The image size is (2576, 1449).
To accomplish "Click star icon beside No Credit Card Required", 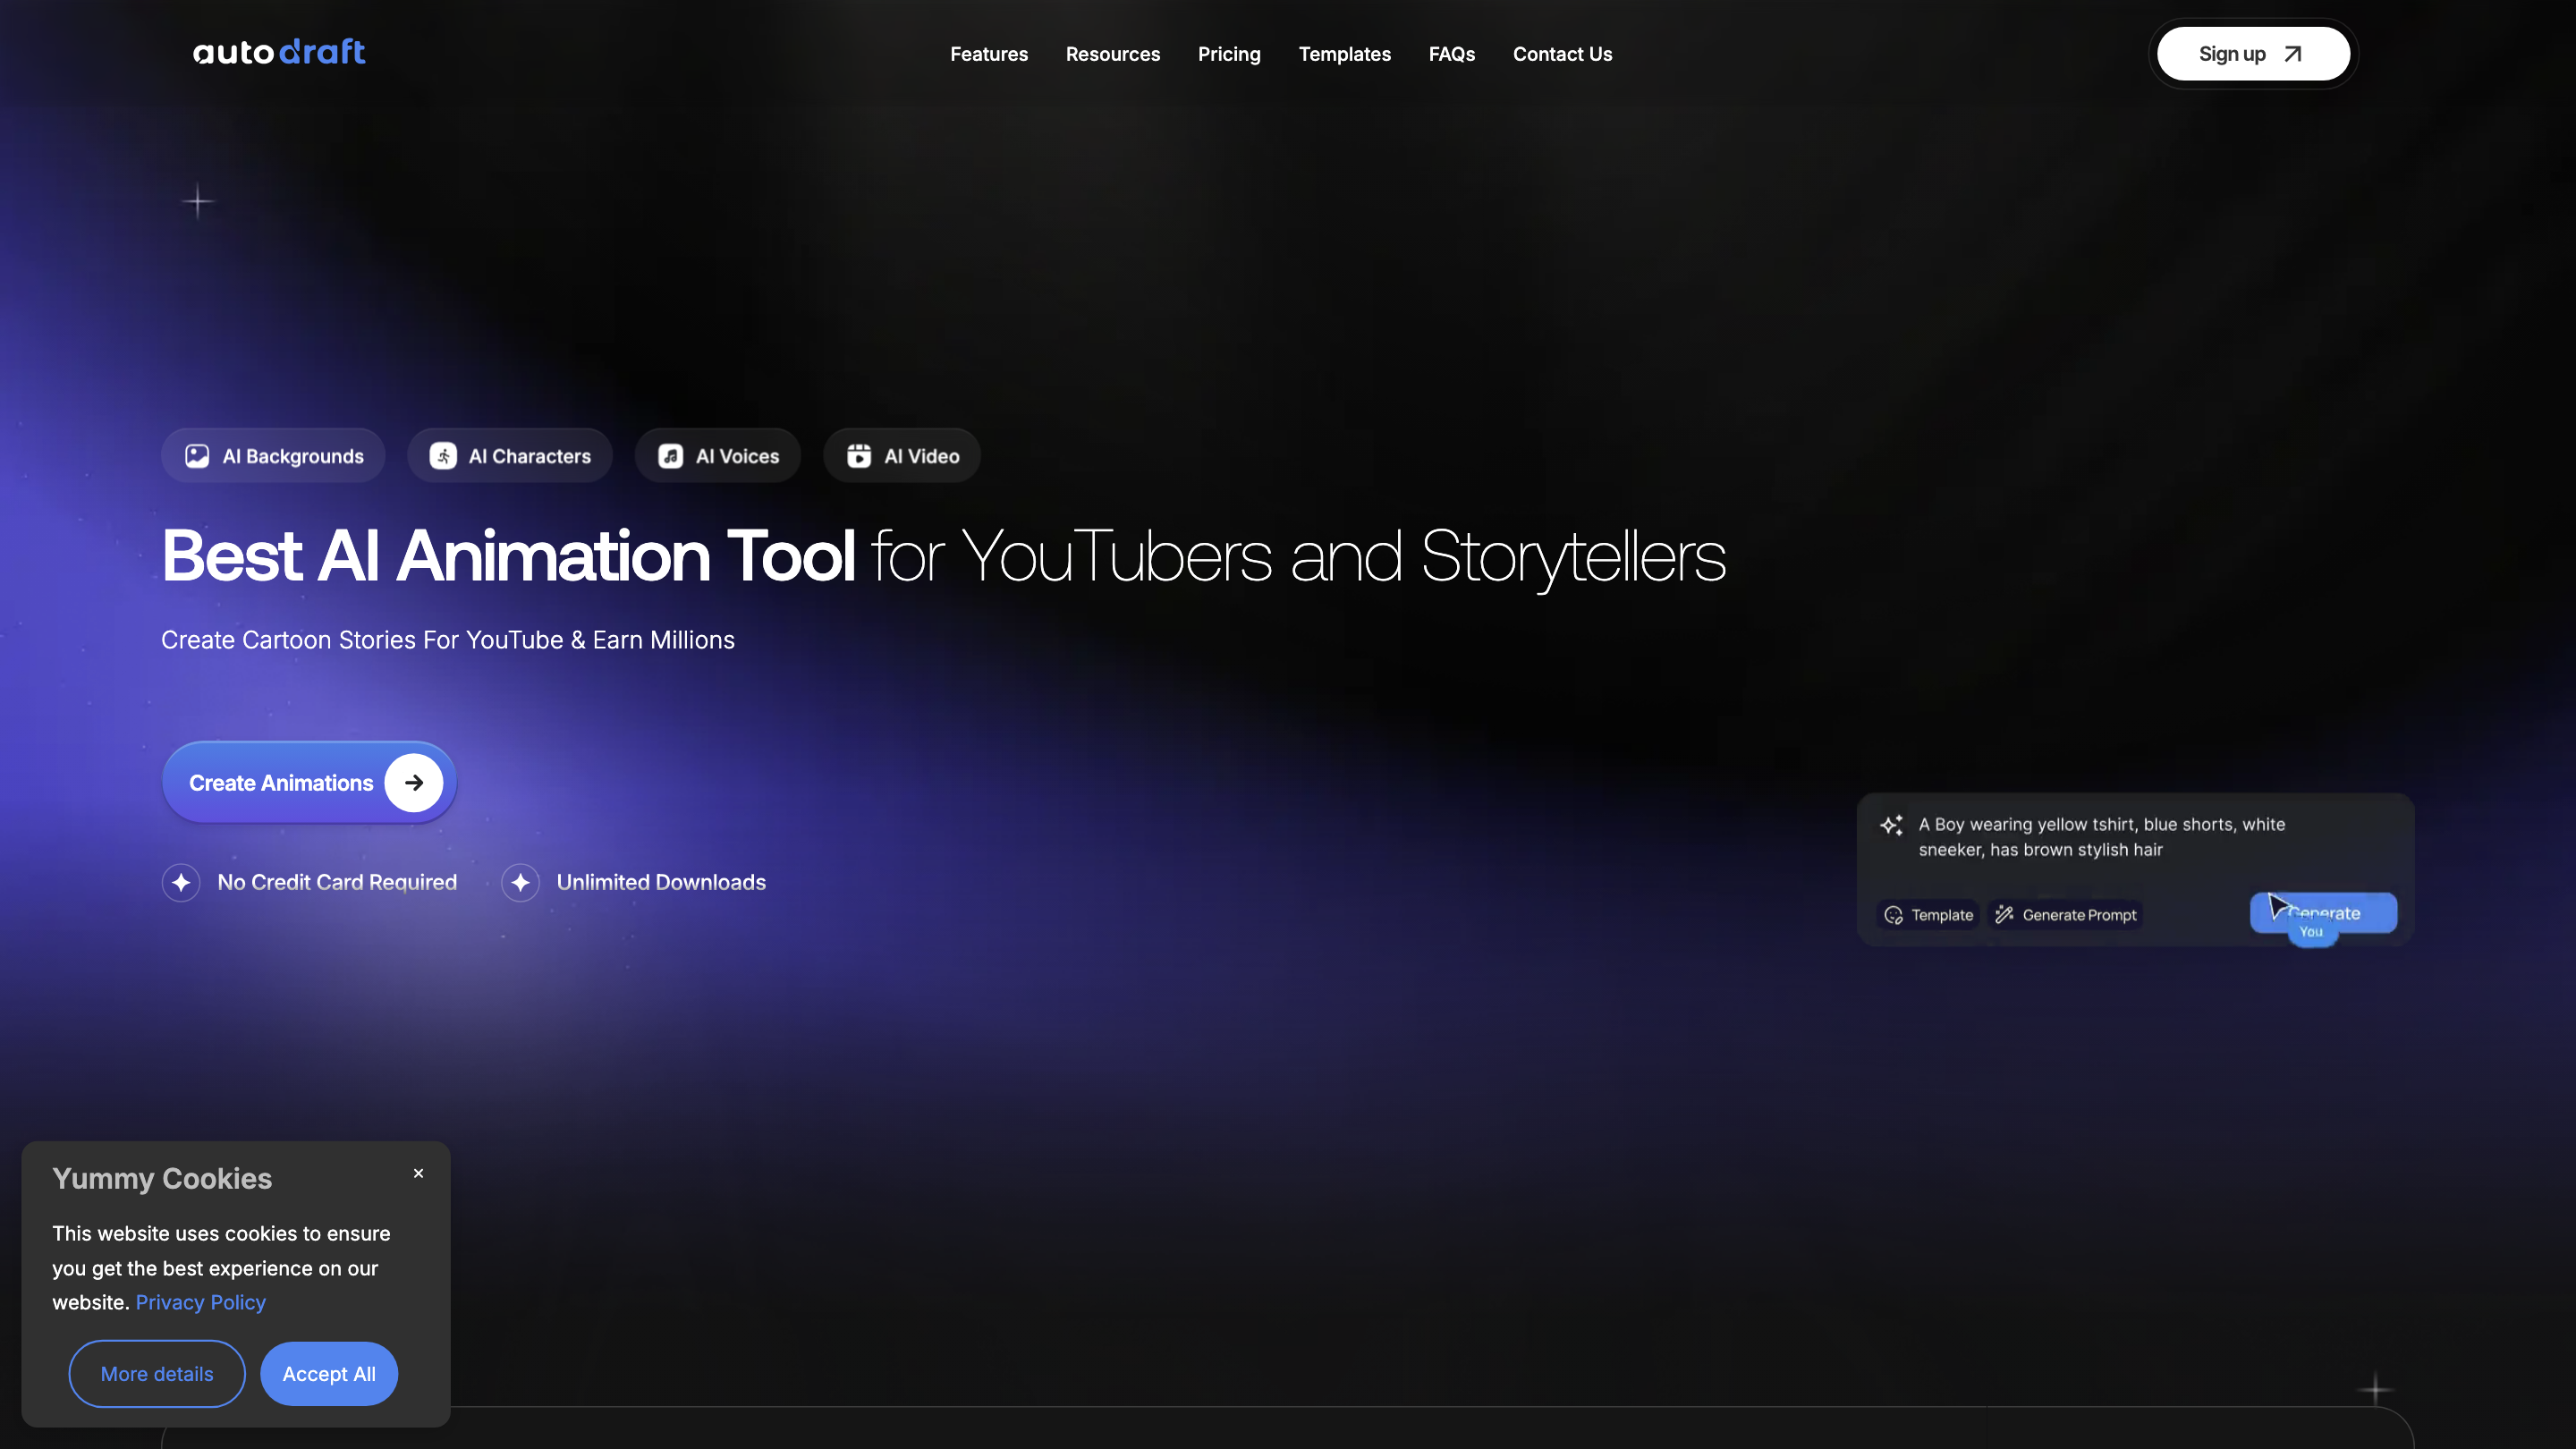I will 181,882.
